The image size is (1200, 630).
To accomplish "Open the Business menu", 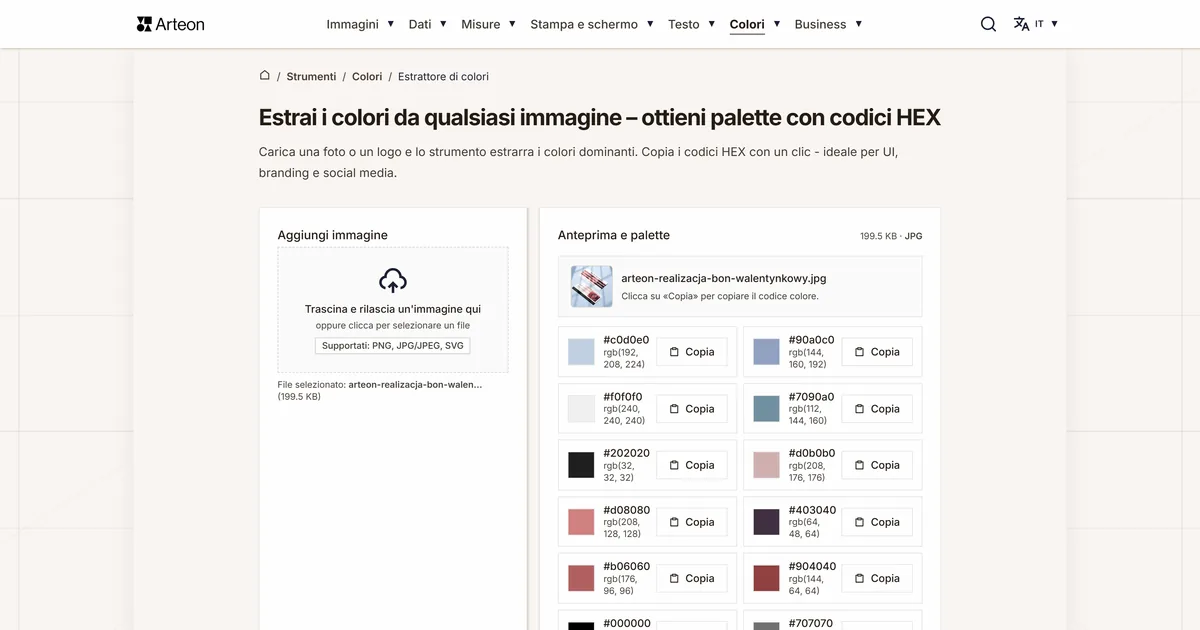I will coord(820,24).
